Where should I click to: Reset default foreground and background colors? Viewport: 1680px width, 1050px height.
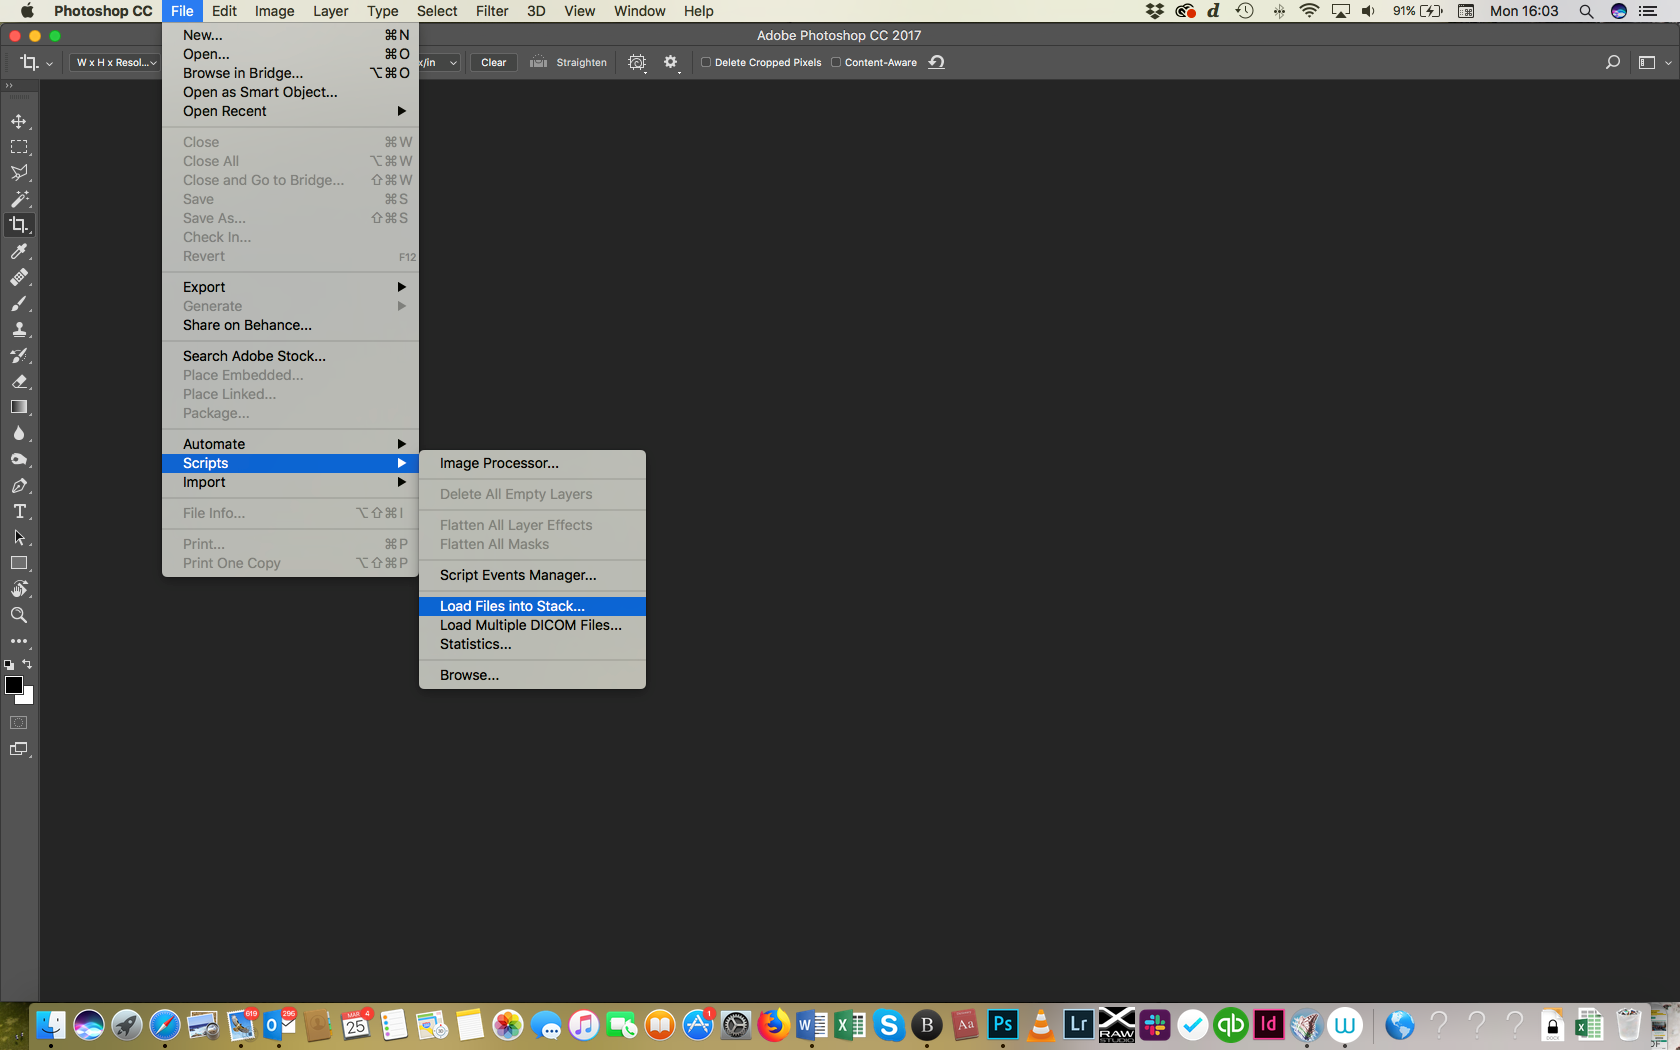coord(9,664)
